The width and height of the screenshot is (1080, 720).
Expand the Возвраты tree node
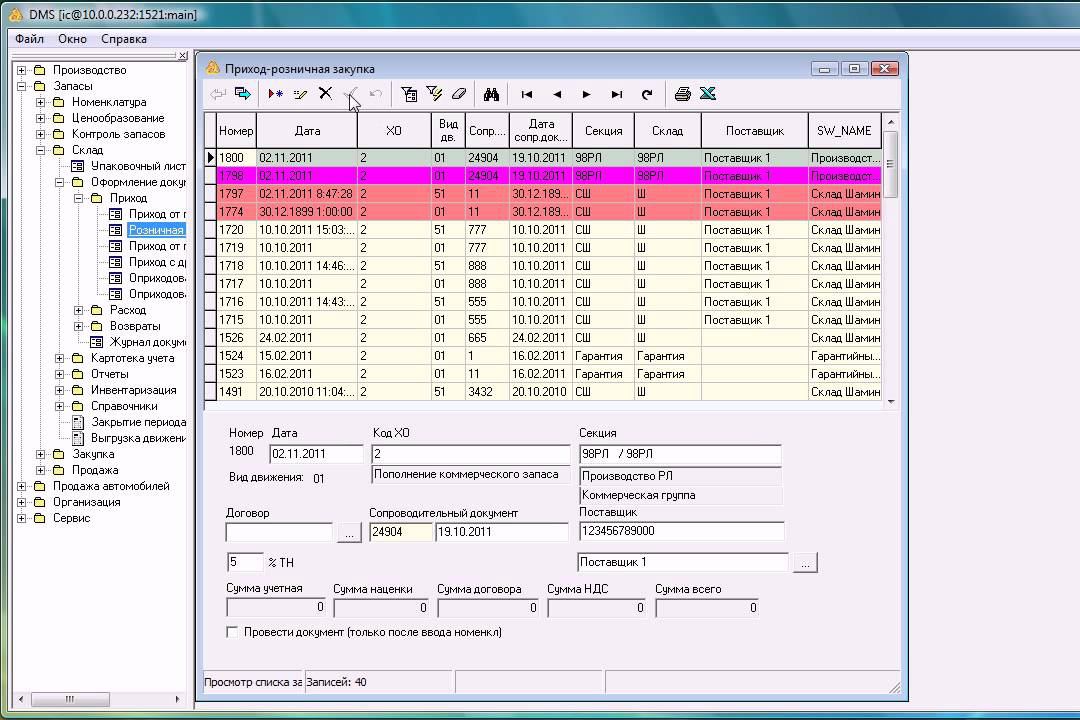(79, 326)
